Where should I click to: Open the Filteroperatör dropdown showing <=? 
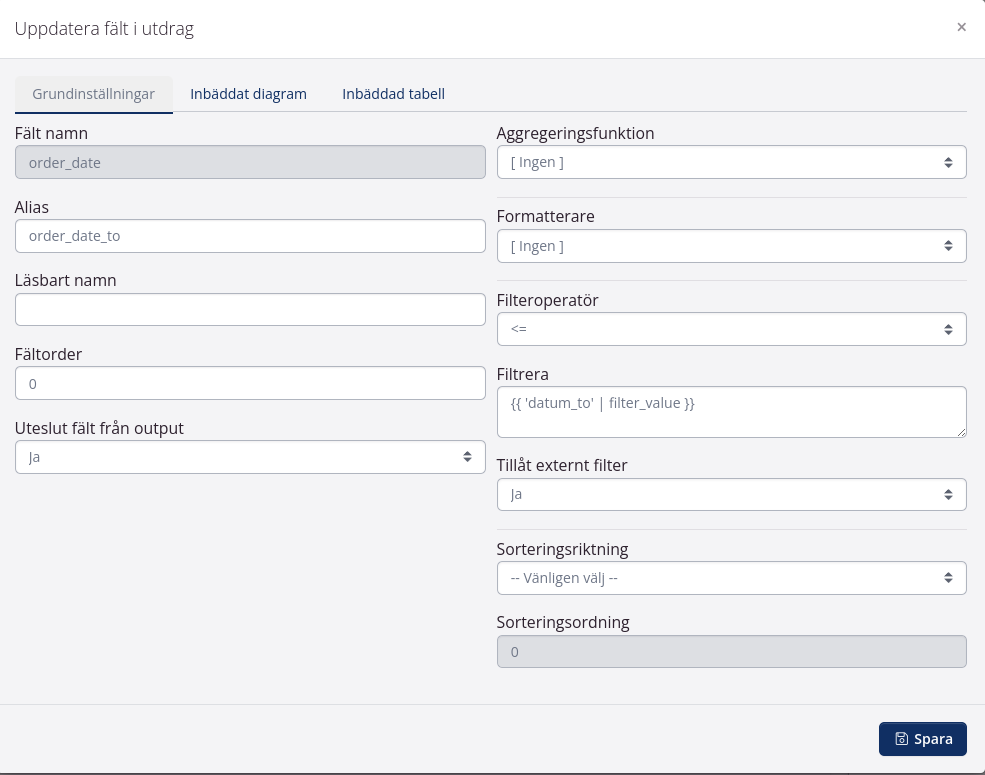click(731, 328)
